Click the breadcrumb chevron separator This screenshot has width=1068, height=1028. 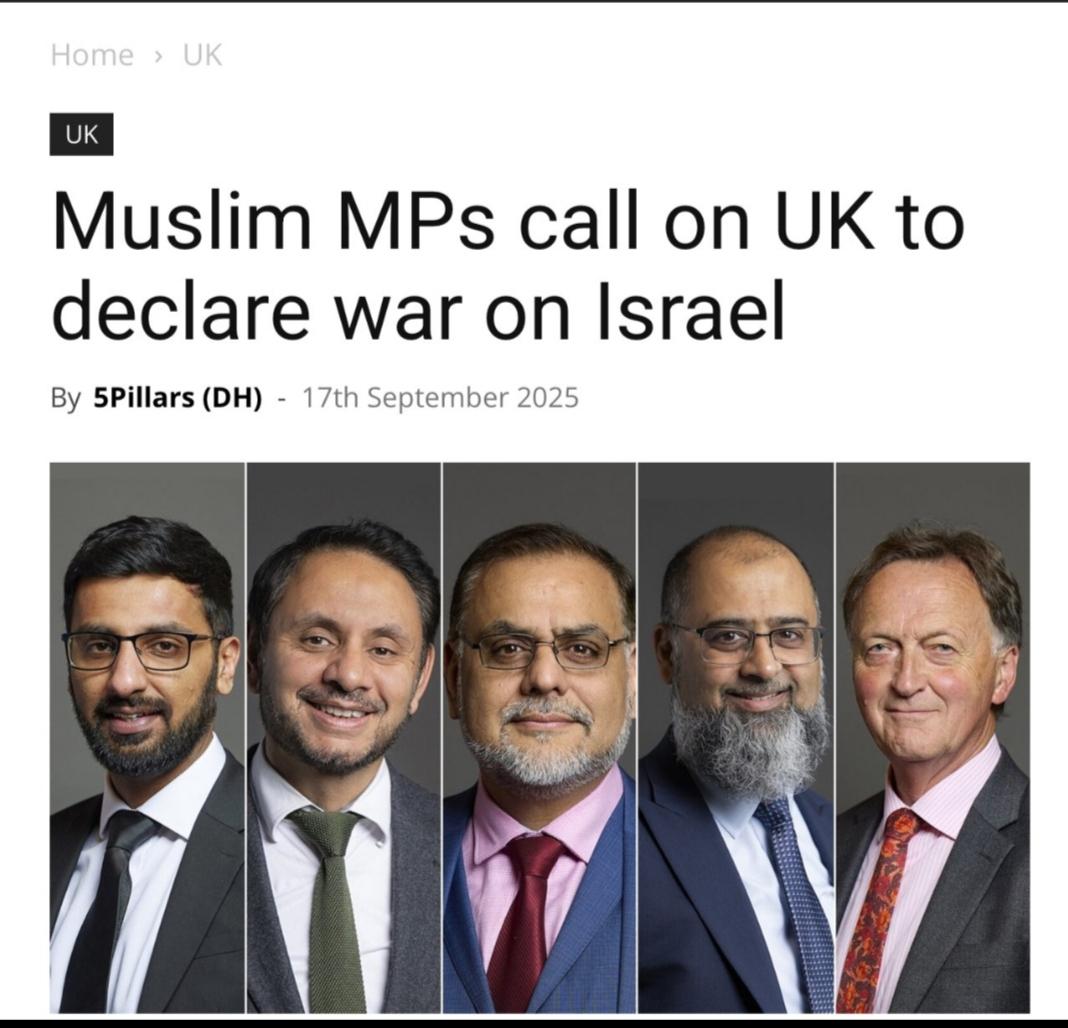coord(158,57)
